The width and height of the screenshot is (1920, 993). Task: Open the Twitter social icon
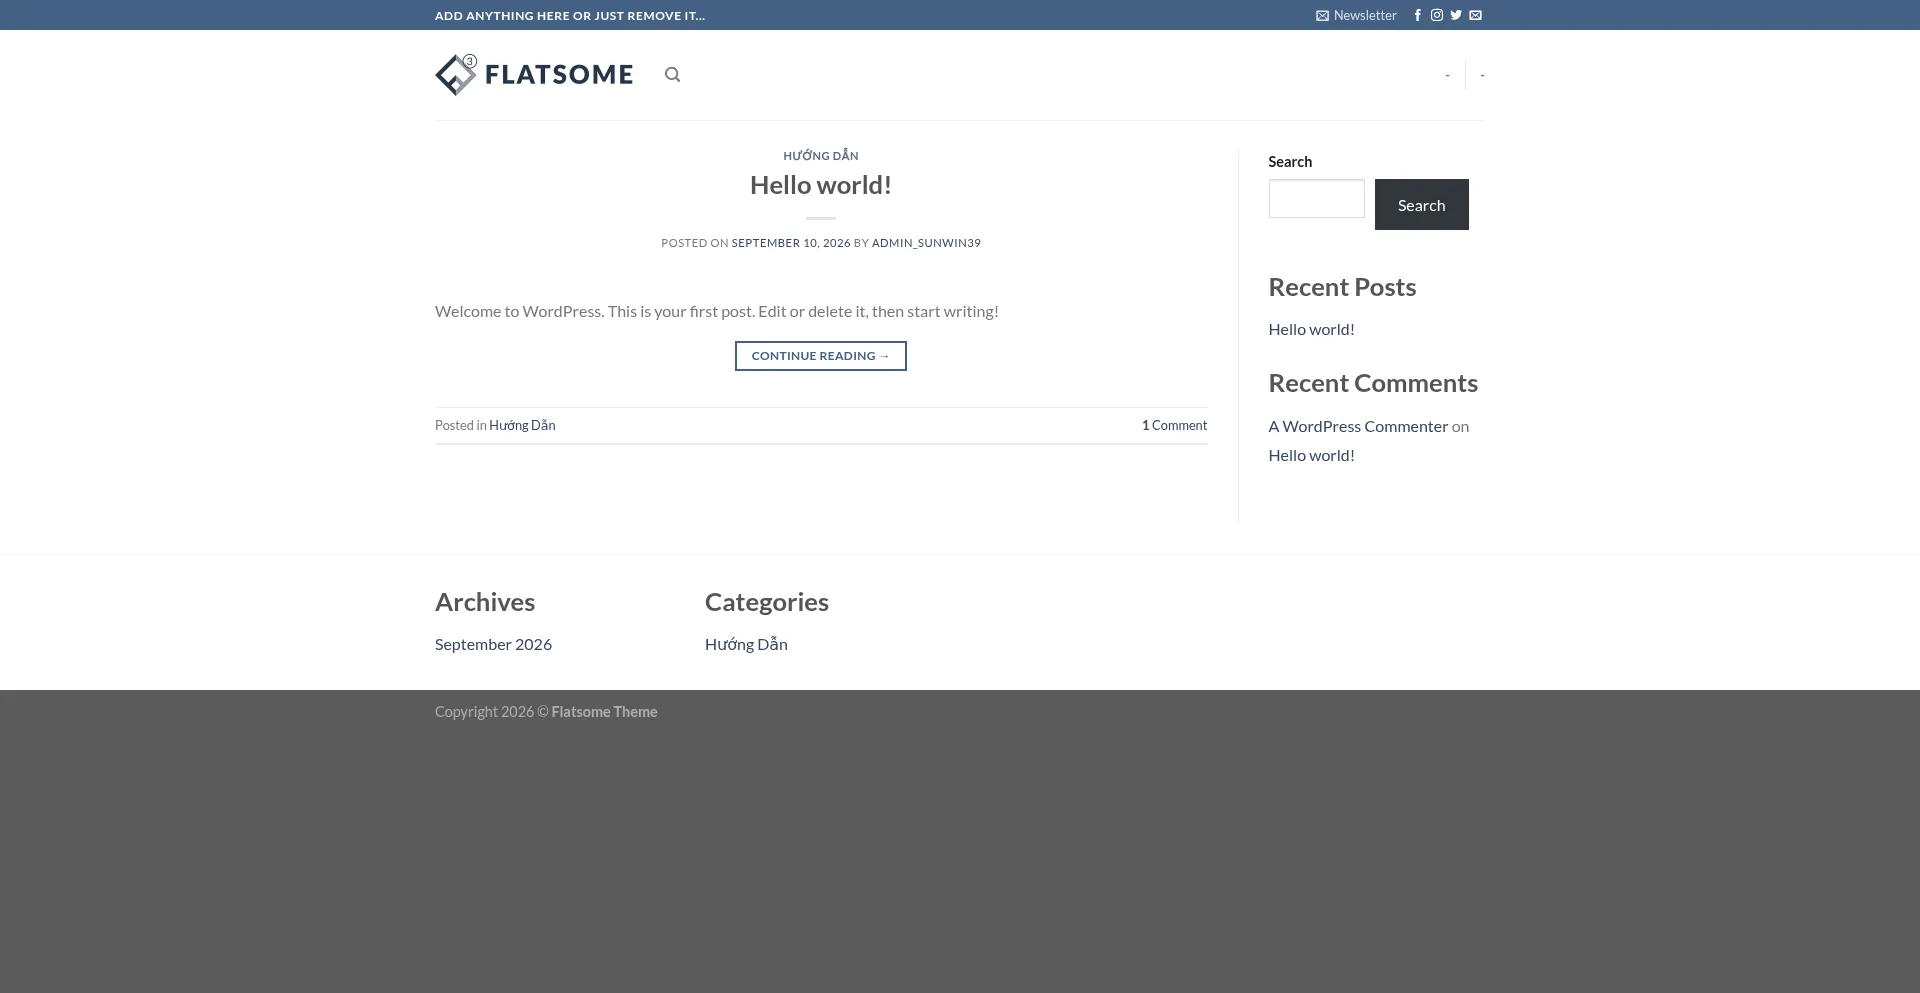(1456, 15)
